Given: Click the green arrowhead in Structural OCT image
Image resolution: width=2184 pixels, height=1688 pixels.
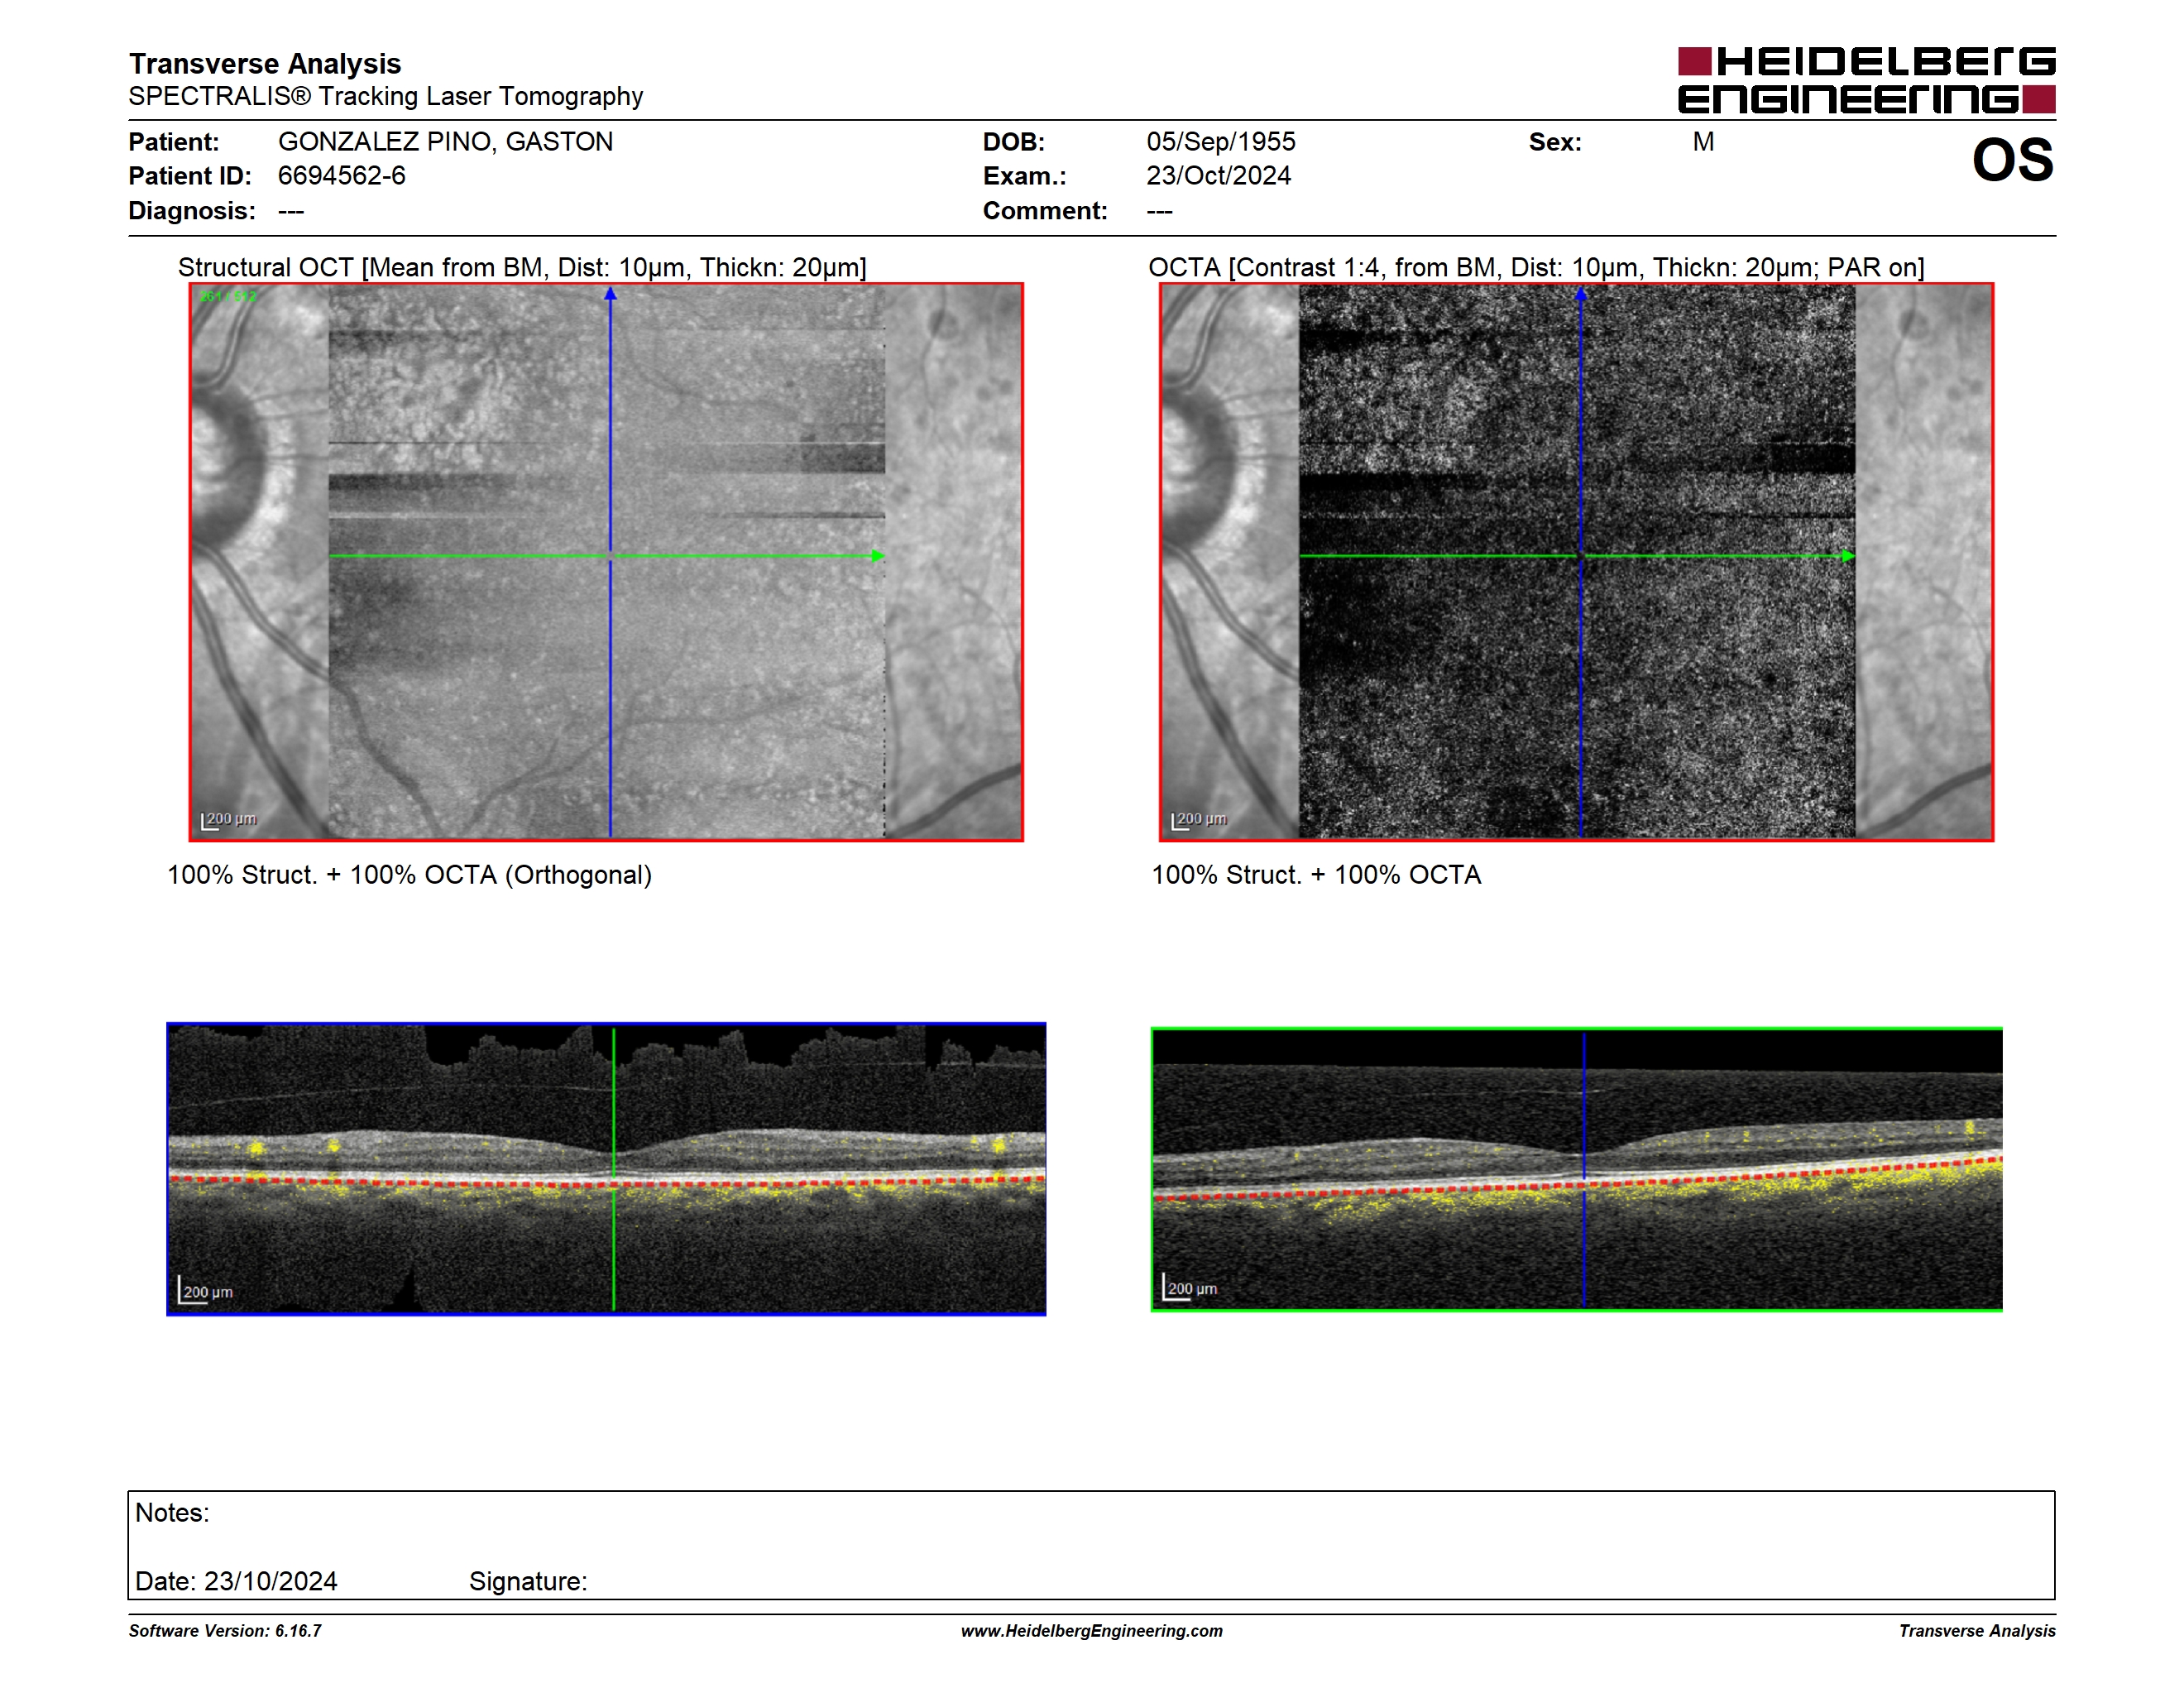Looking at the screenshot, I should [878, 556].
